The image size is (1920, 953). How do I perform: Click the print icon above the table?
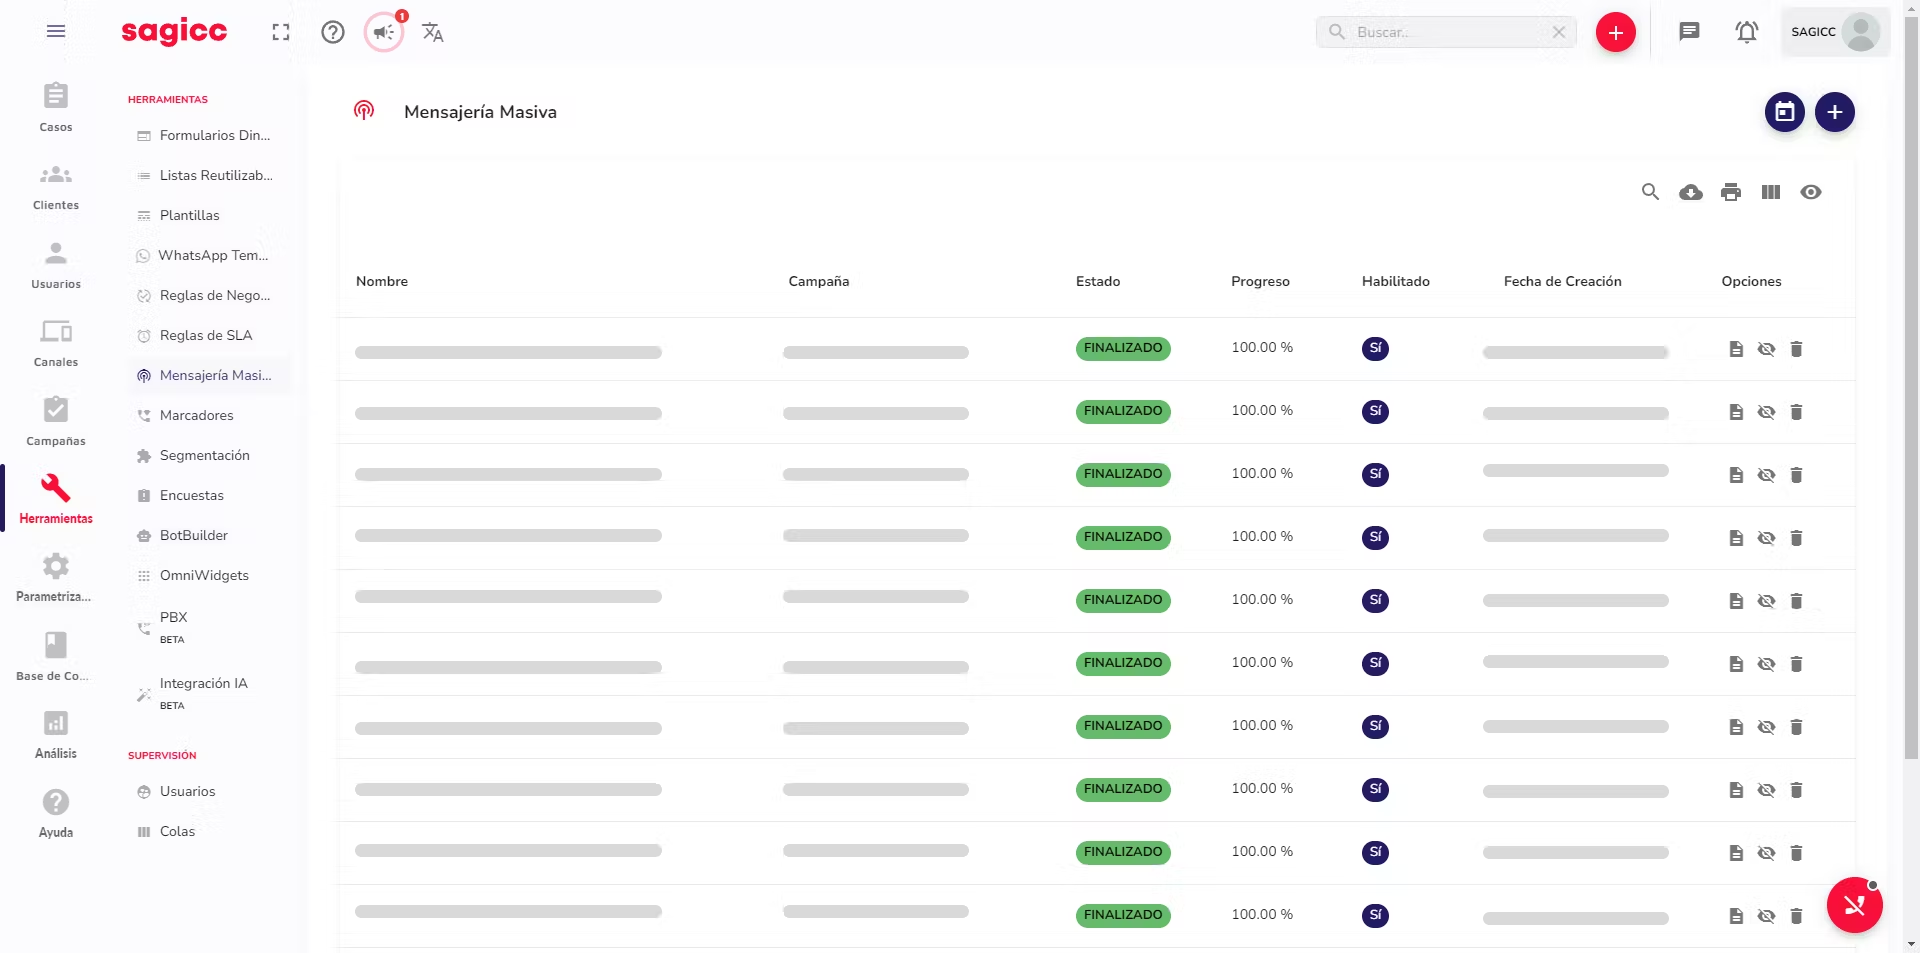point(1730,192)
